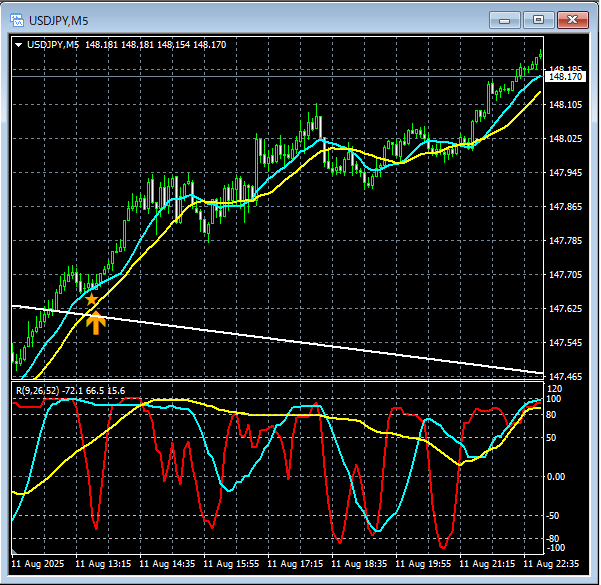Minimize the USDJPY,M5 chart window
The width and height of the screenshot is (601, 585).
[x=504, y=20]
